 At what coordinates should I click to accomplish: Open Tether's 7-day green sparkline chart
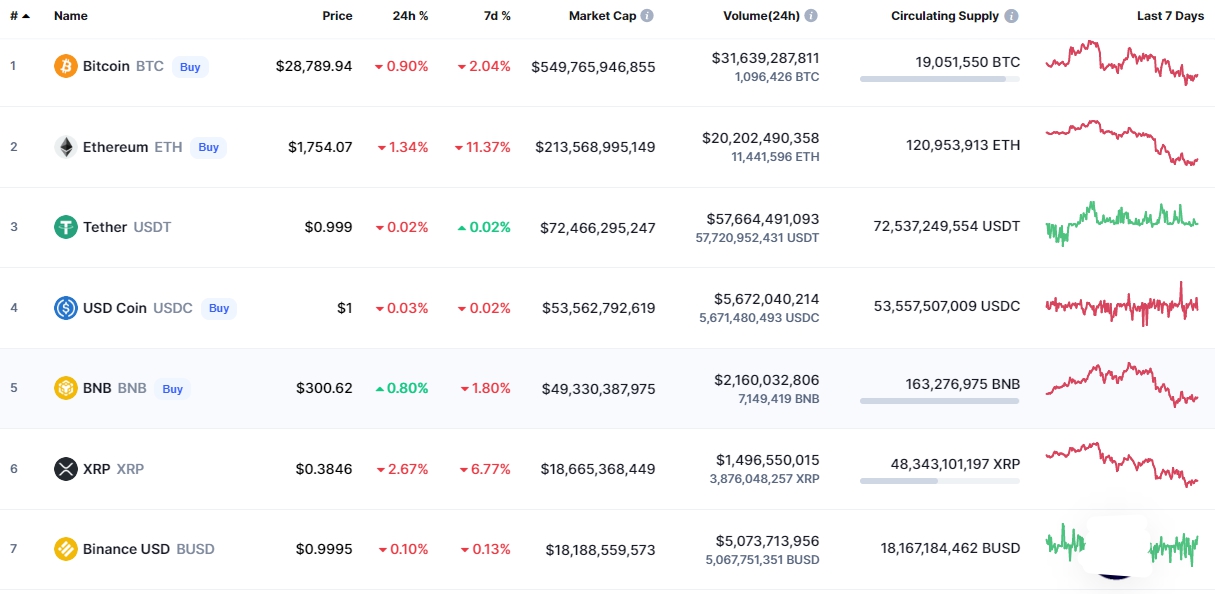[x=1122, y=223]
